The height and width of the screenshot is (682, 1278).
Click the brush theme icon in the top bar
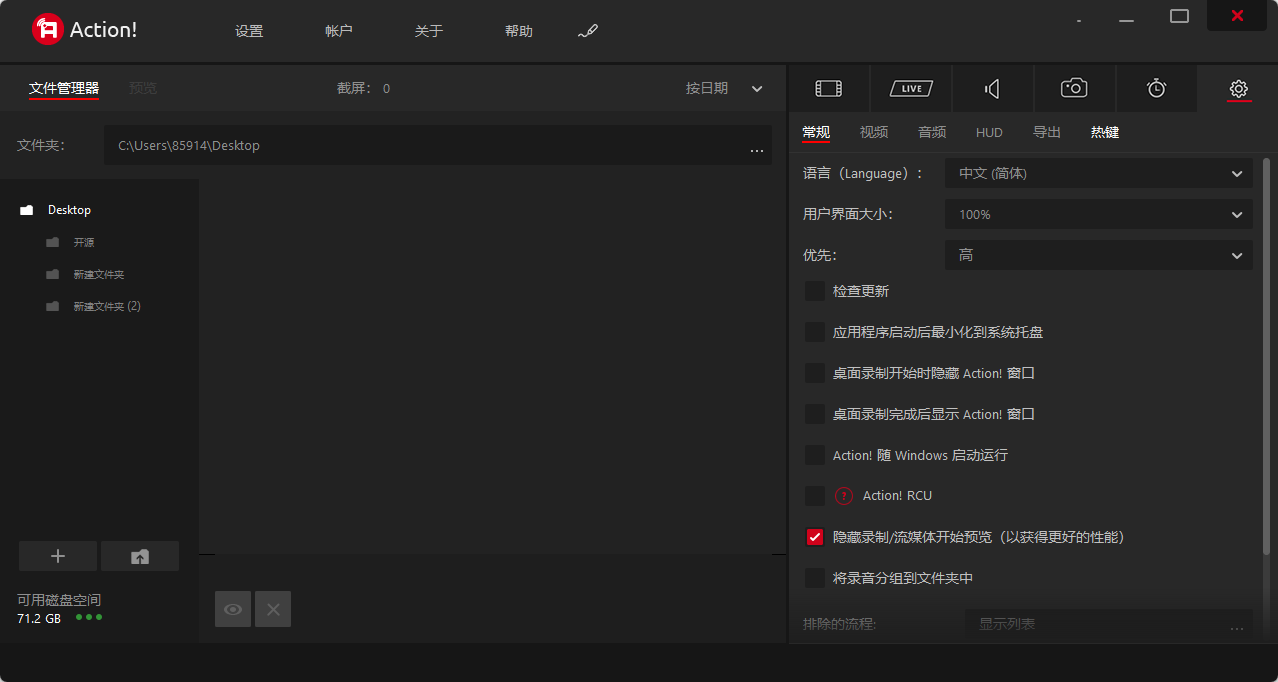click(x=588, y=31)
